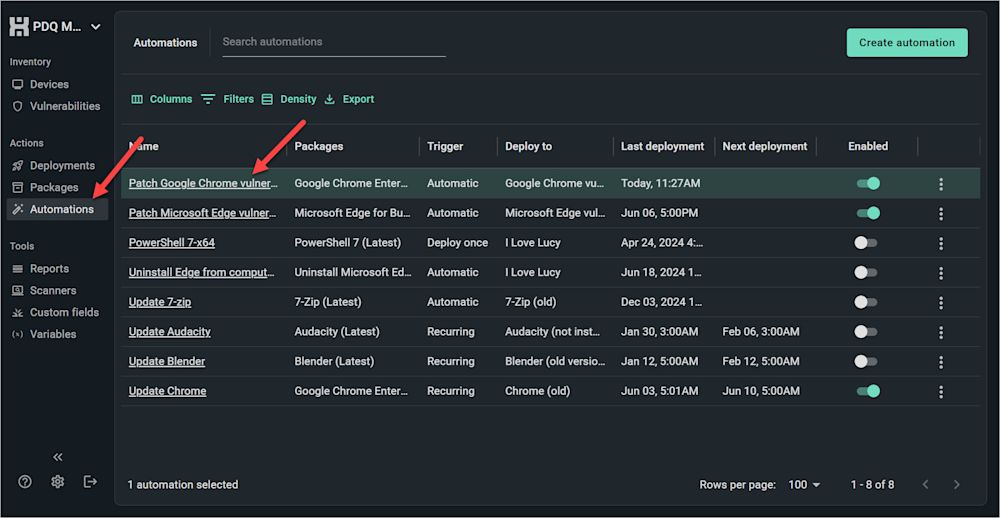The width and height of the screenshot is (1000, 518).
Task: Click the help question mark icon
Action: click(25, 482)
